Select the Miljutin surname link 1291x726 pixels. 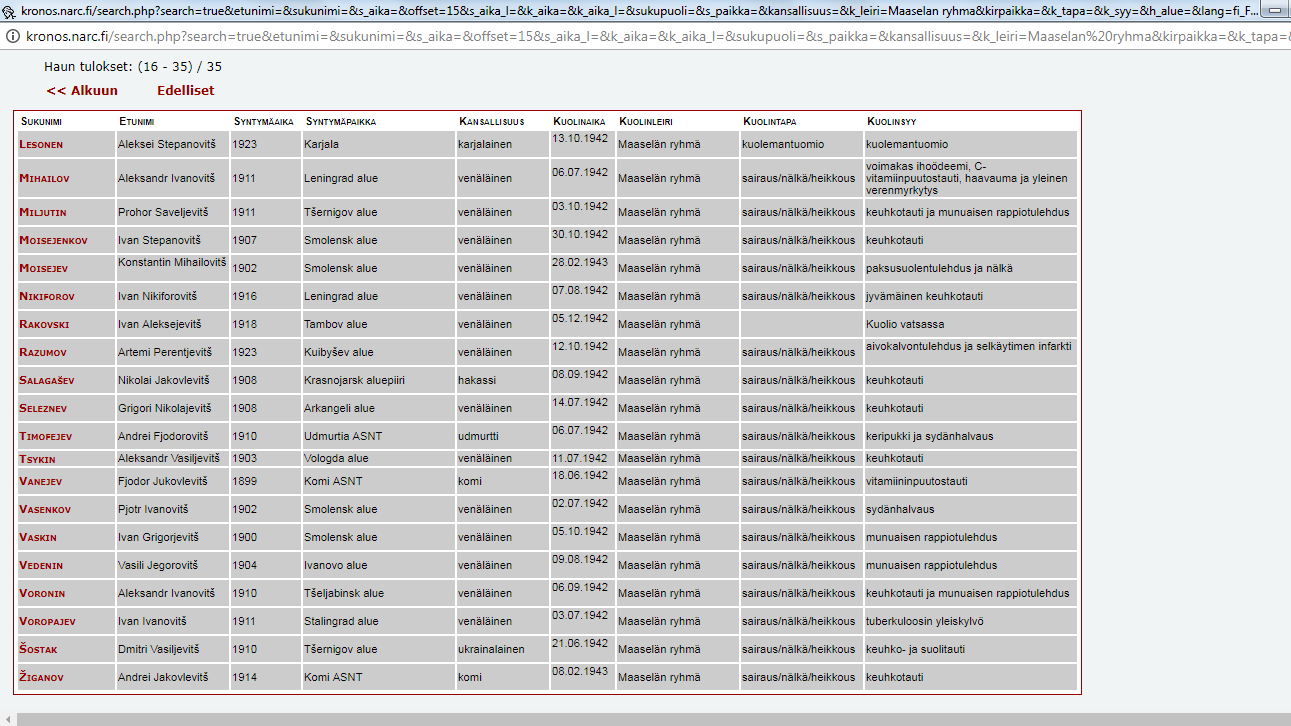pos(42,213)
